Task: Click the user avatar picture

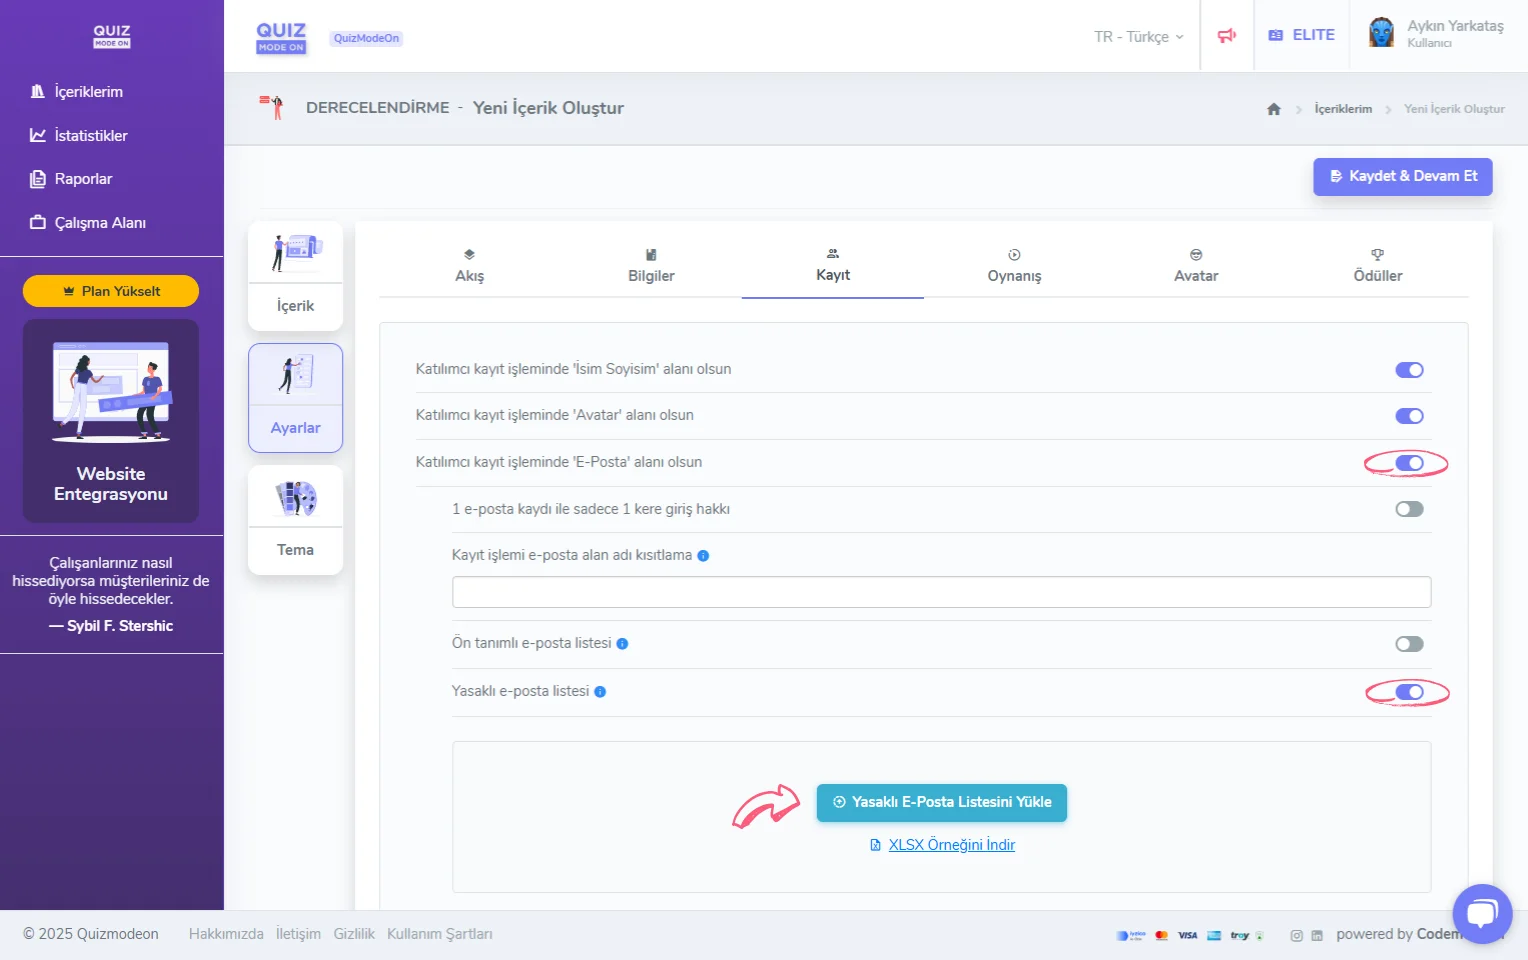Action: [1381, 33]
